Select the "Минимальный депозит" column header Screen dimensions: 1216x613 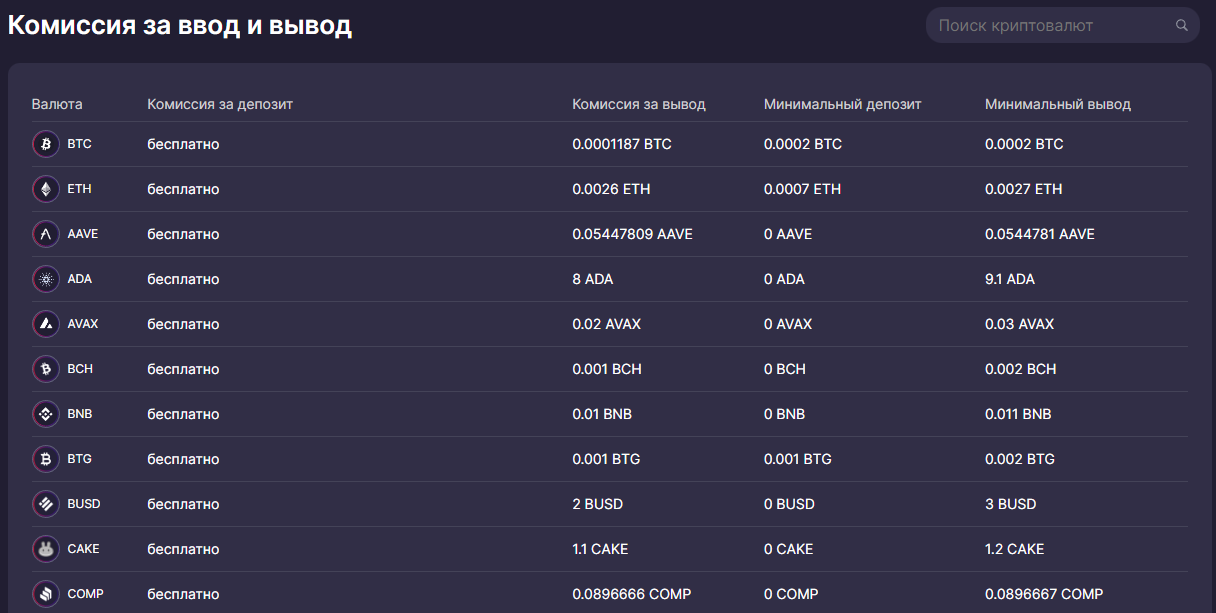coord(842,104)
